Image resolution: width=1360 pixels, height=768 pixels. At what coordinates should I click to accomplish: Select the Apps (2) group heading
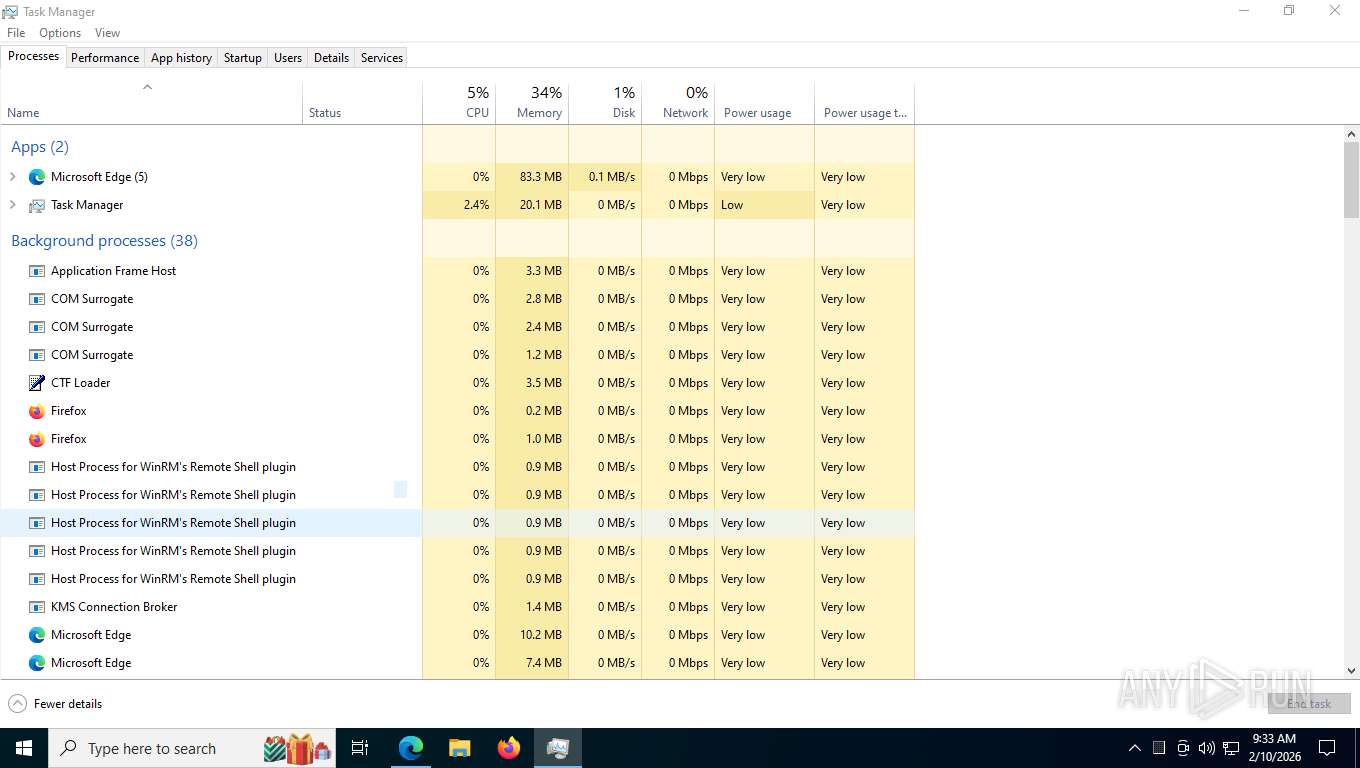(x=40, y=147)
